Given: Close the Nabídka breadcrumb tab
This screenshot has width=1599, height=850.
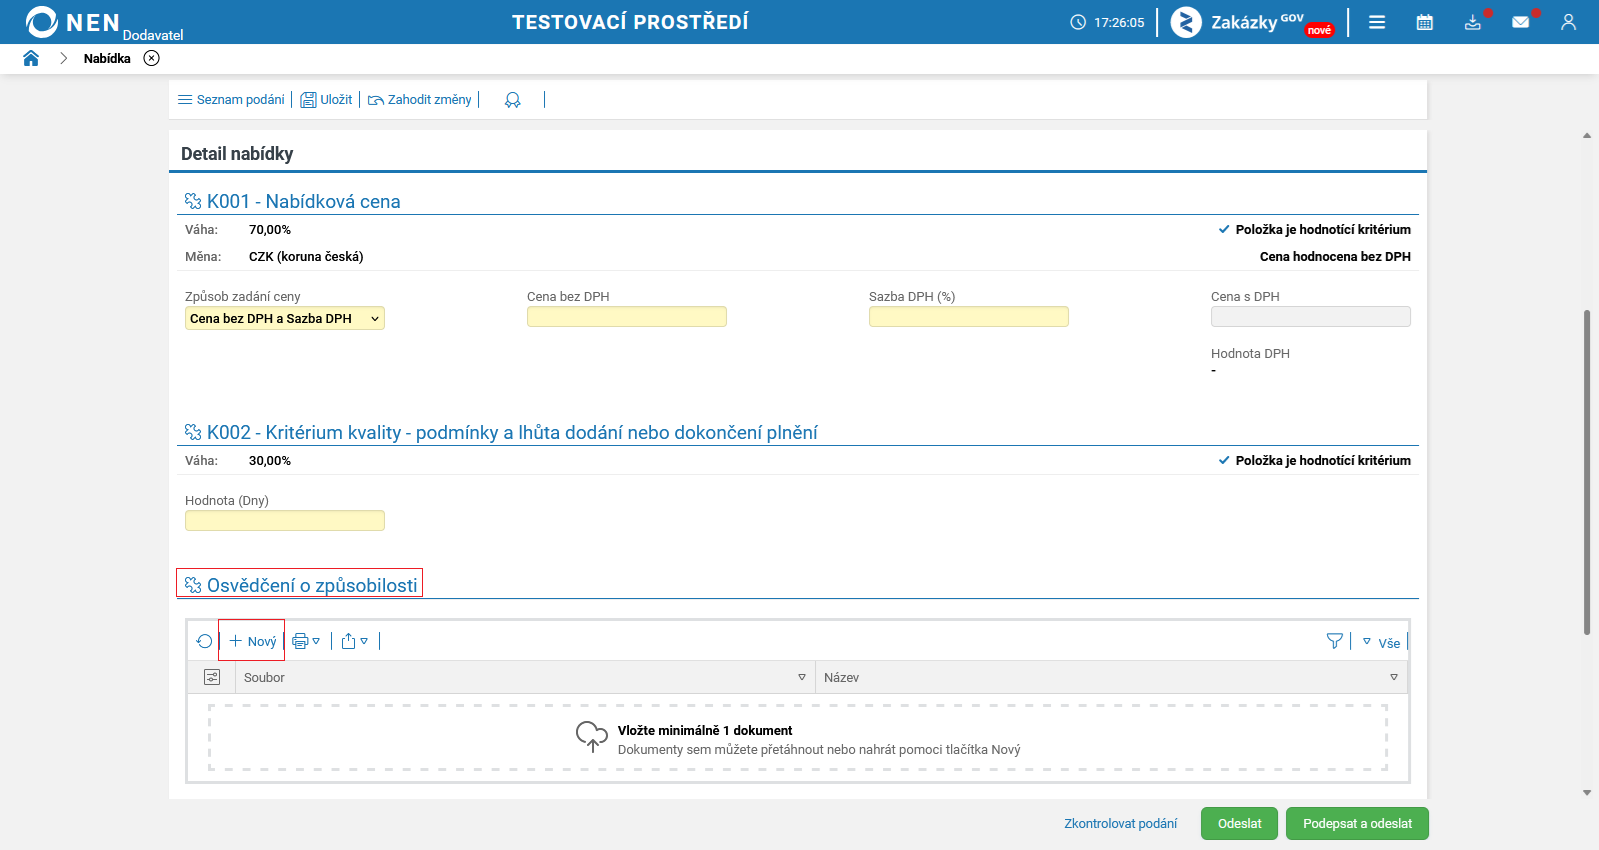Looking at the screenshot, I should 151,58.
